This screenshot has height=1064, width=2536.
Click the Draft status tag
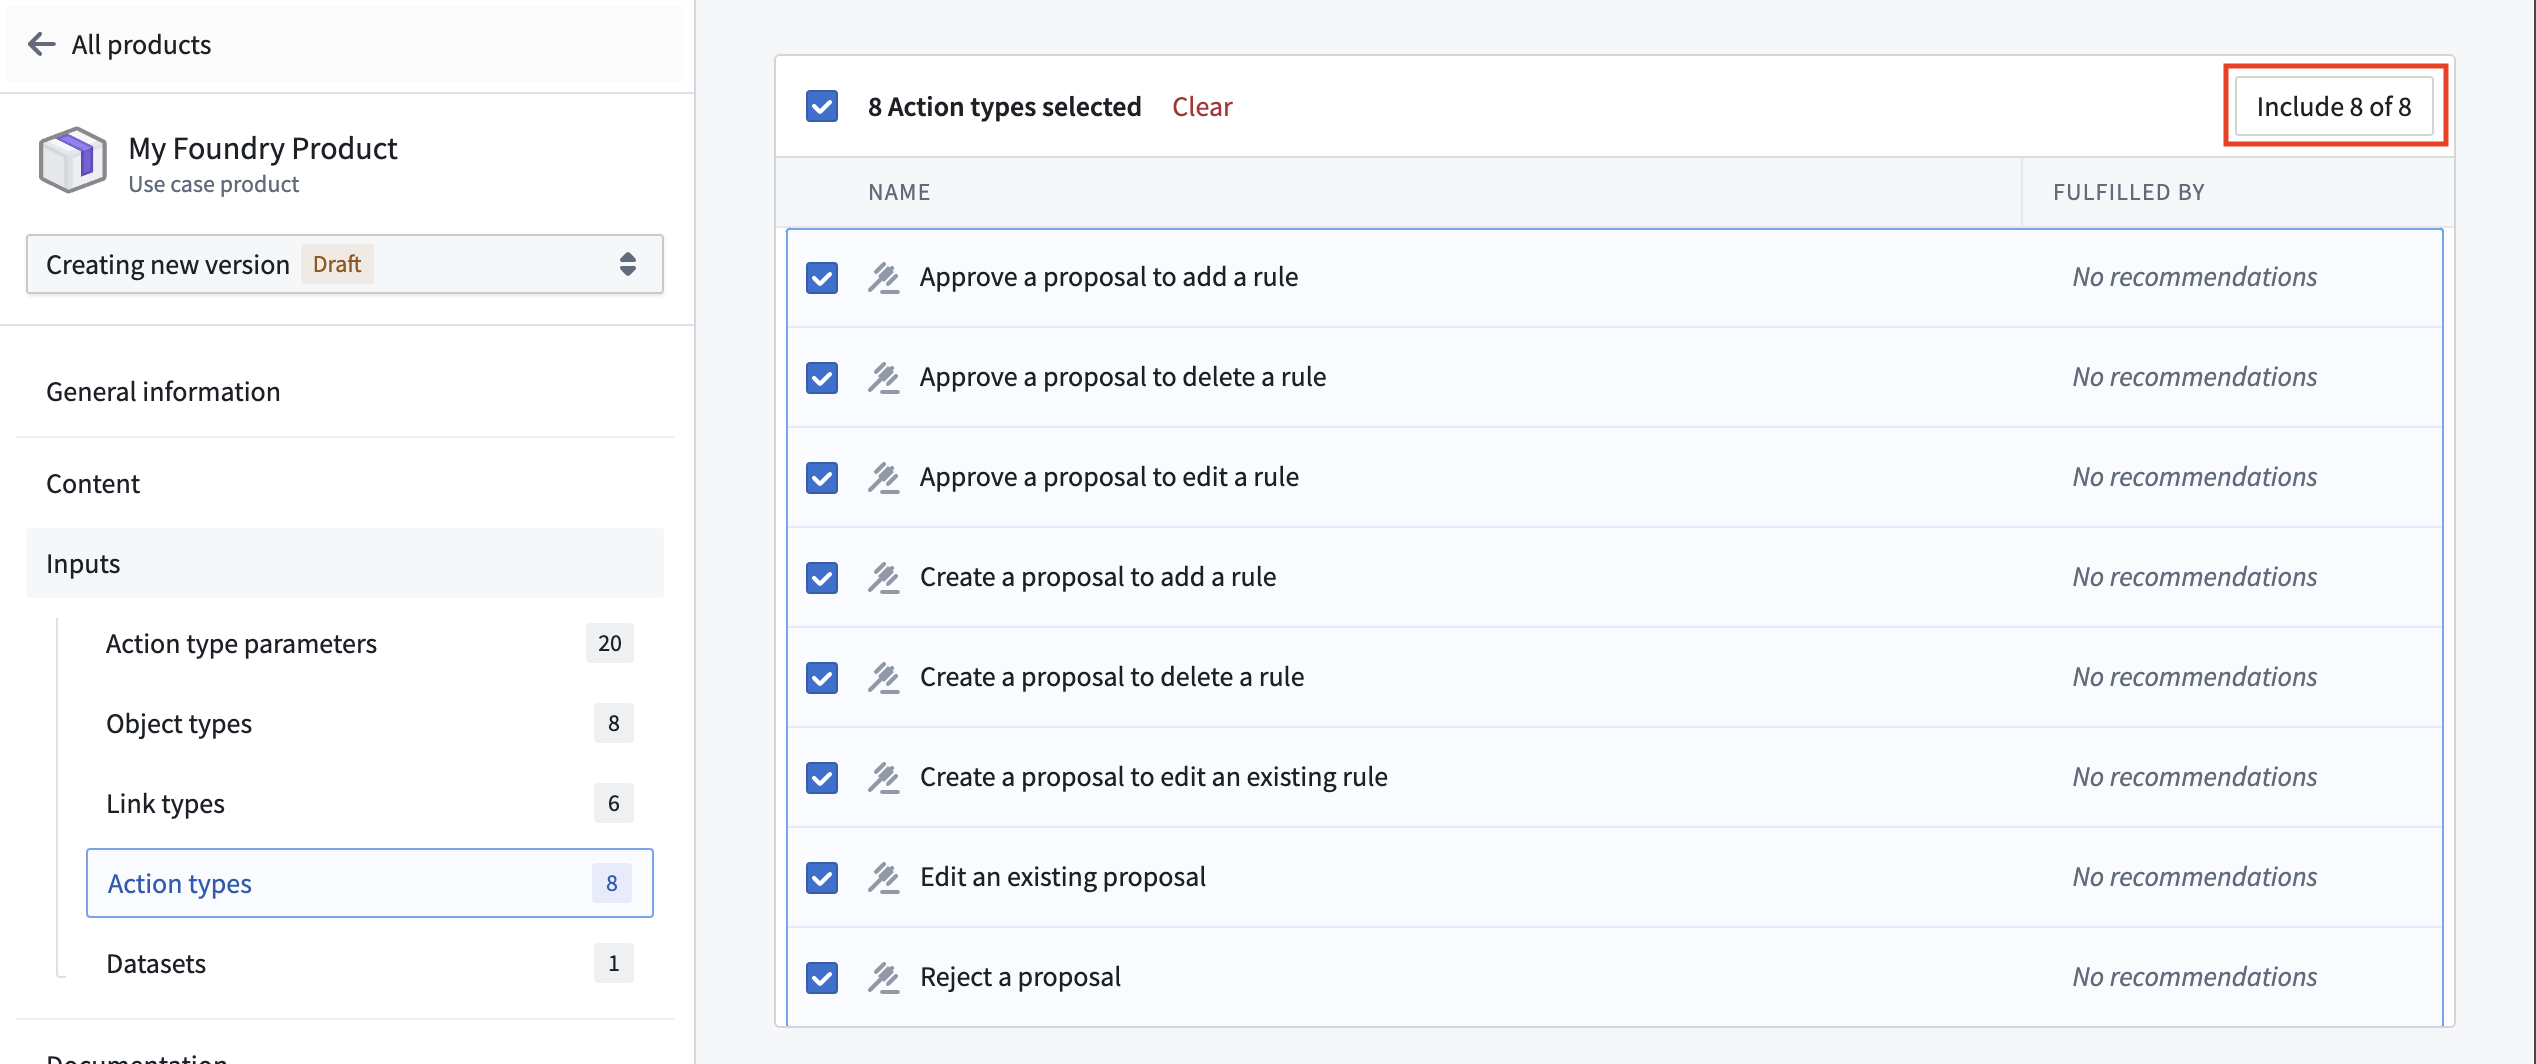click(337, 264)
